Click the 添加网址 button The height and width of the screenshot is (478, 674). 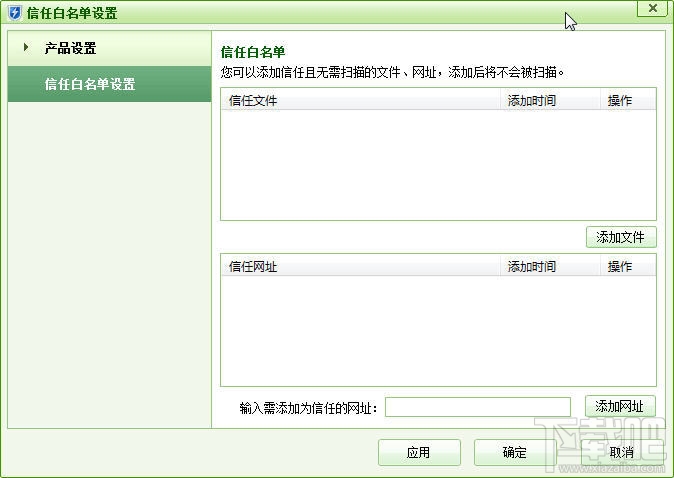(x=620, y=406)
